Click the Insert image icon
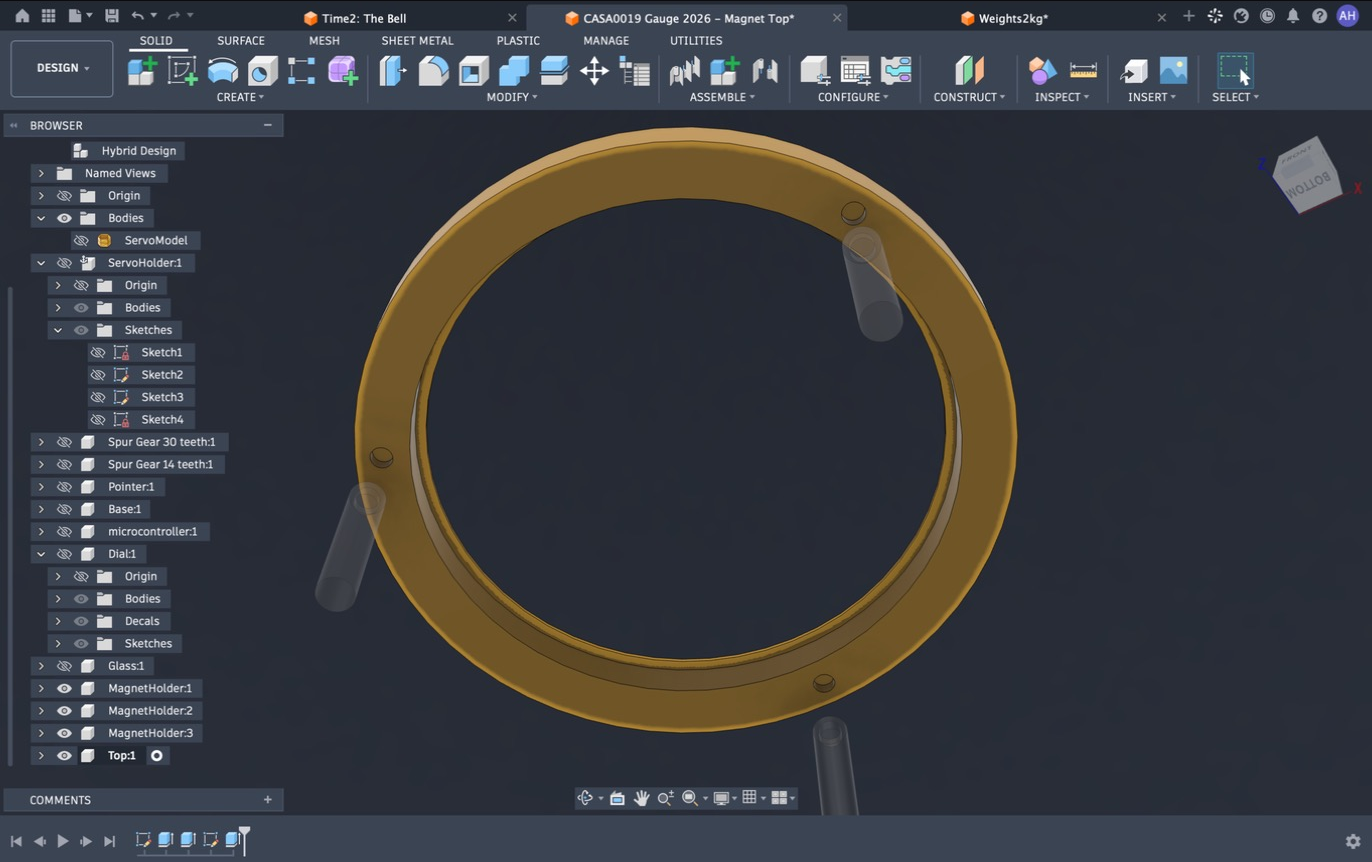The width and height of the screenshot is (1372, 862). 1173,71
